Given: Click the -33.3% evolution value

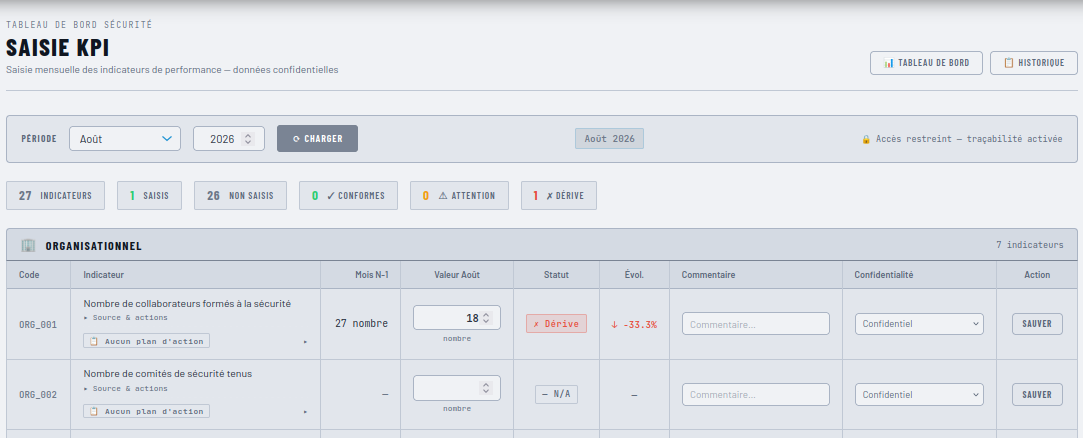Looking at the screenshot, I should point(634,325).
